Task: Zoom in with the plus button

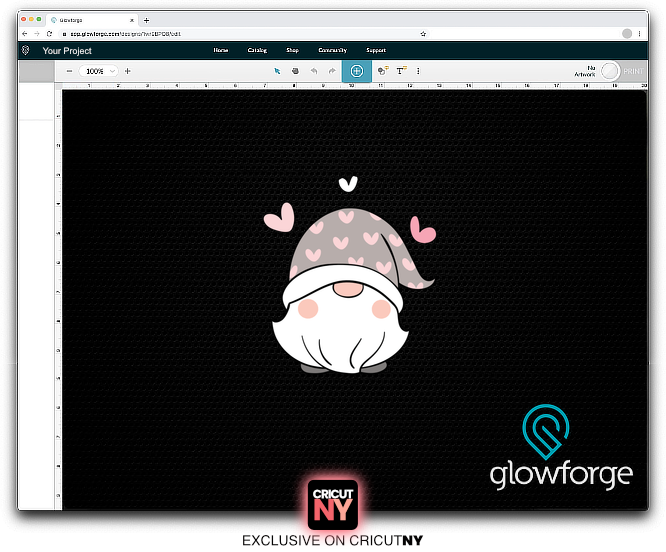Action: (x=127, y=71)
